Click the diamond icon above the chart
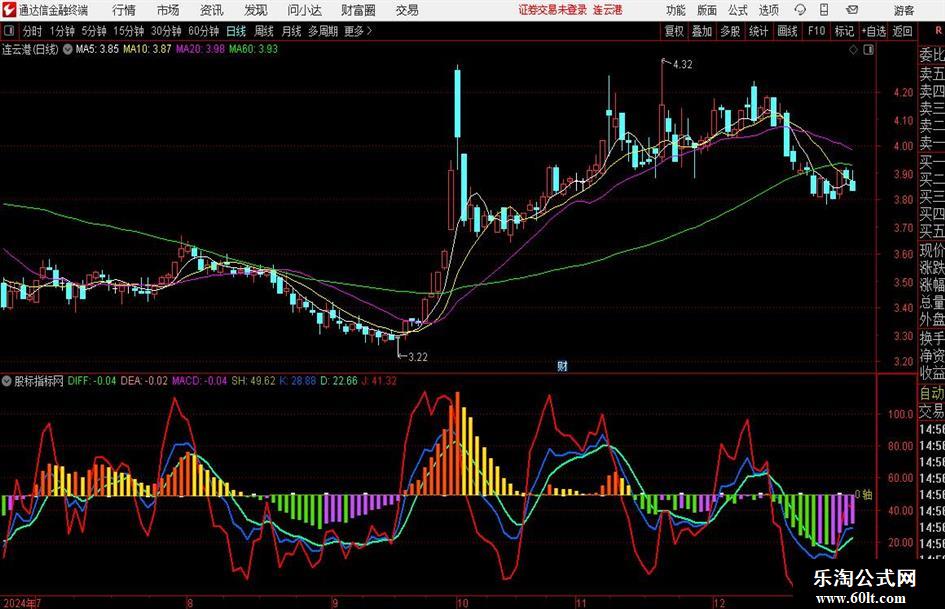The height and width of the screenshot is (609, 945). click(x=853, y=50)
